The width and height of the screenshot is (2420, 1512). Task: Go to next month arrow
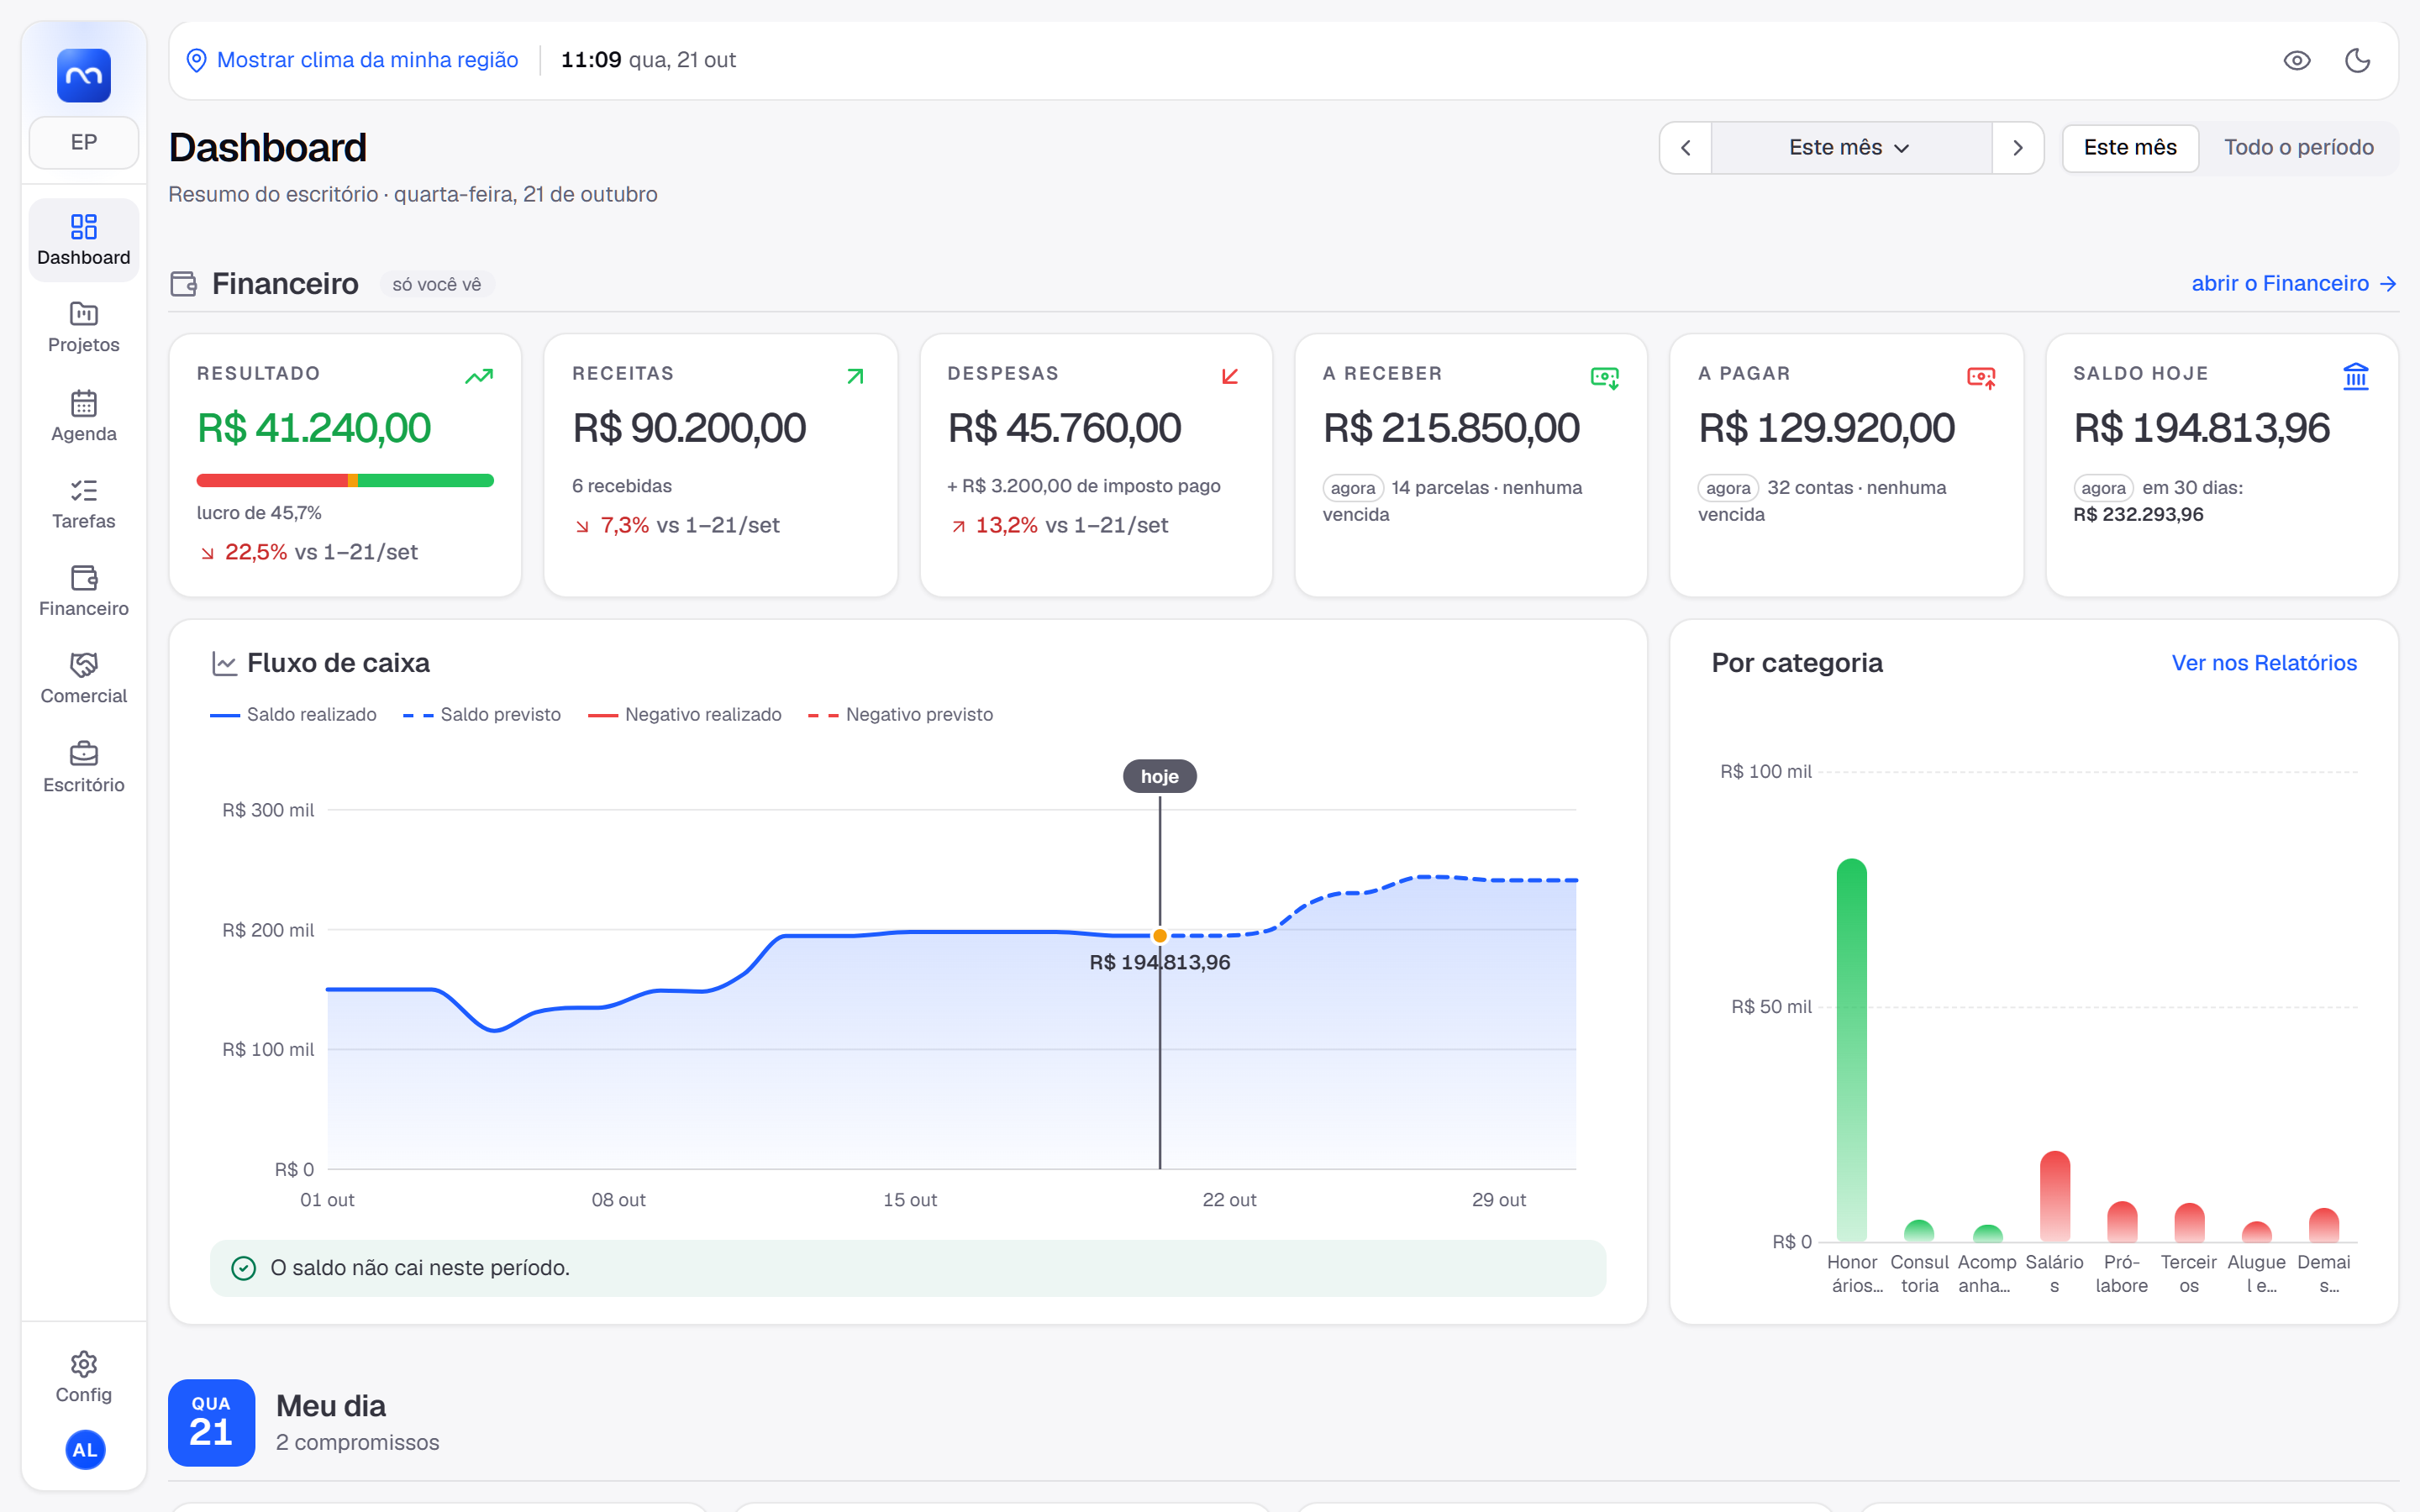2018,148
